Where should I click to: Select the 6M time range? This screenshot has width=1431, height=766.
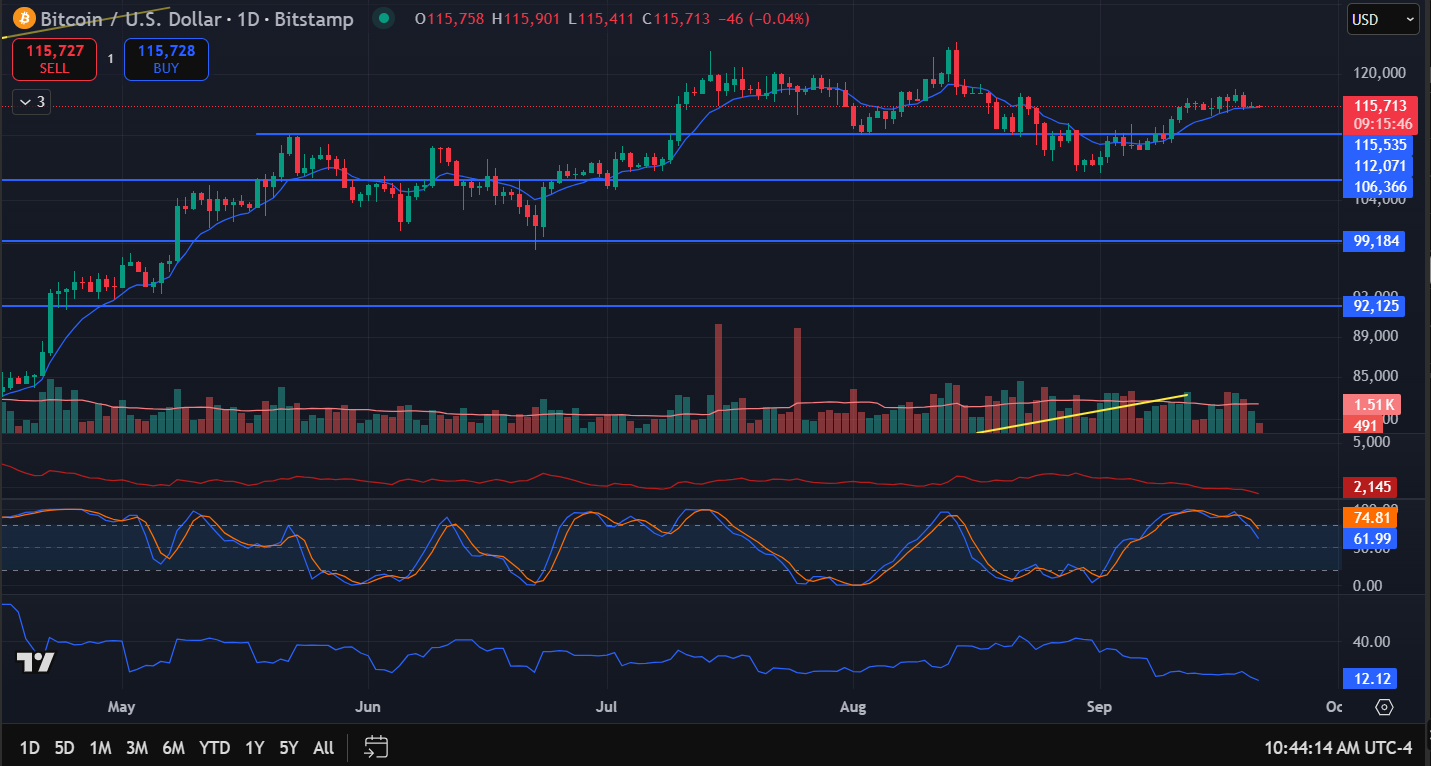point(173,747)
